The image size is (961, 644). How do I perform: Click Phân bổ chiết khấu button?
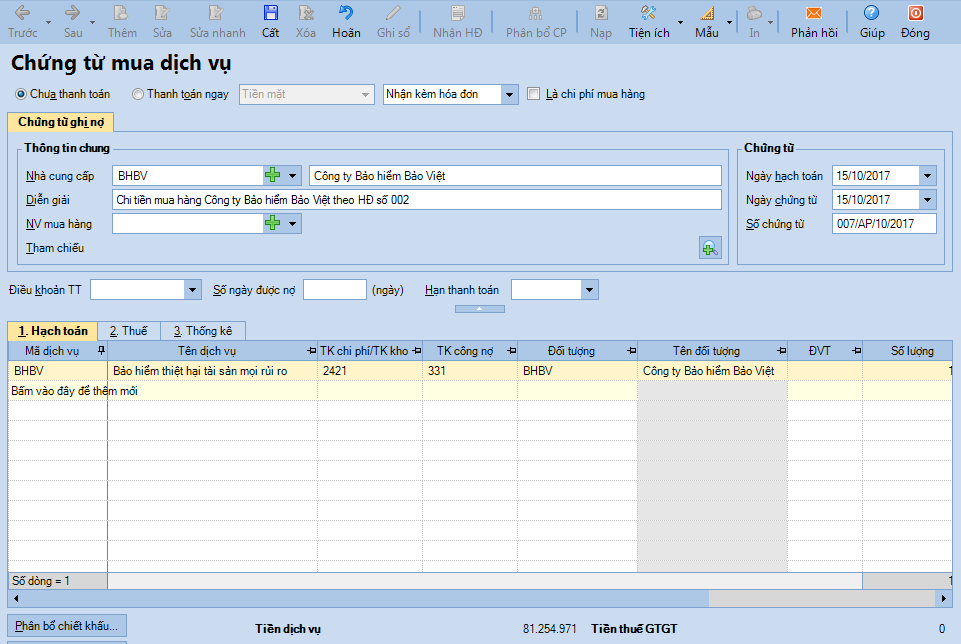(67, 626)
